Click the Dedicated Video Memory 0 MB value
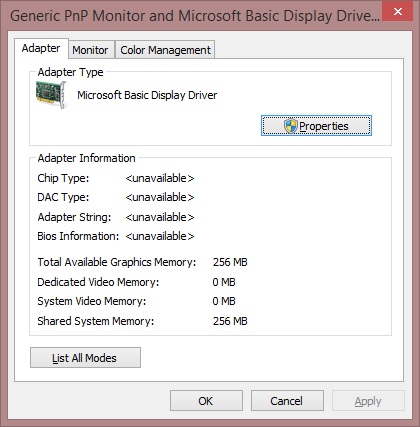Viewport: 420px width, 427px height. 224,282
